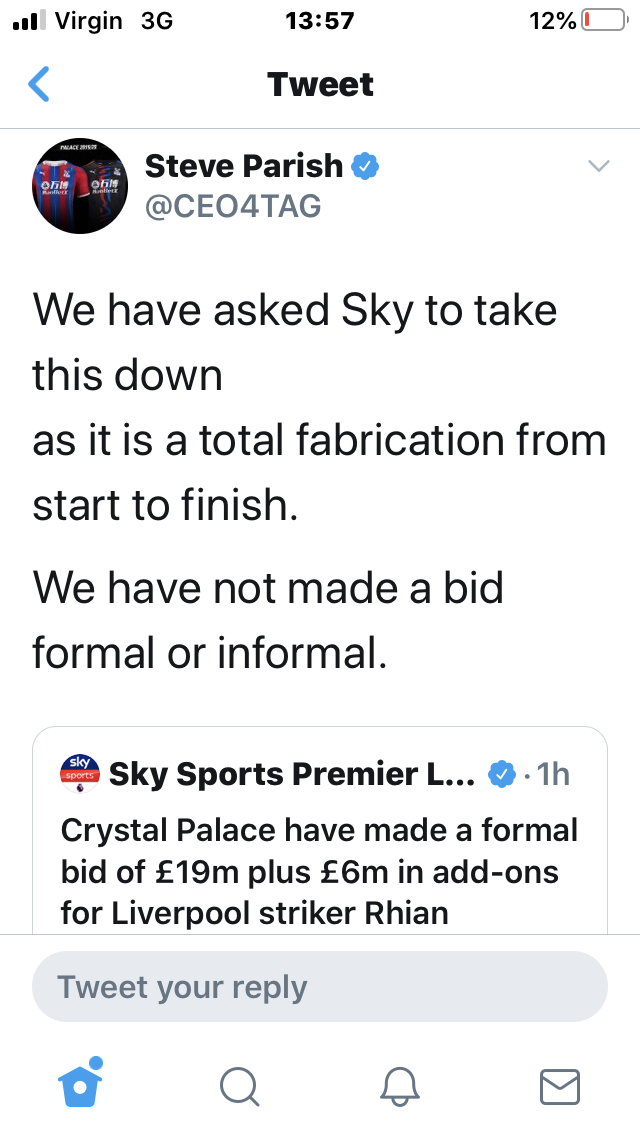This screenshot has width=640, height=1136.
Task: Open quoted Sky Sports tweet text
Action: pos(319,872)
